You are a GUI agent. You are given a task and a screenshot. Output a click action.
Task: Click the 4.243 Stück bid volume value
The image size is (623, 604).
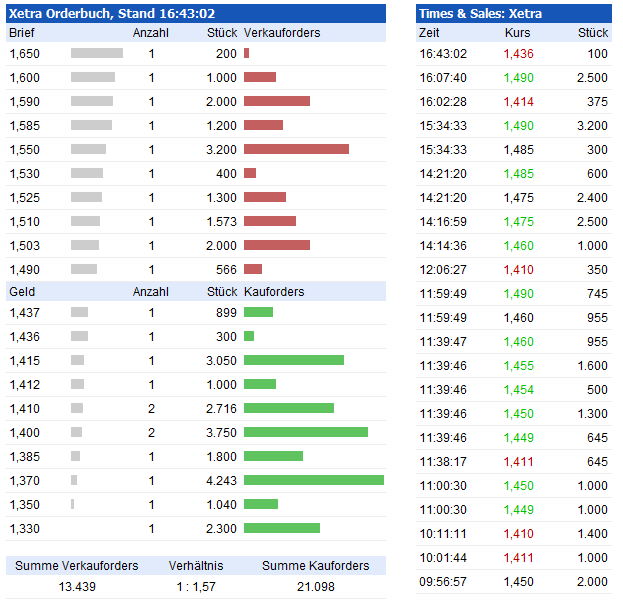[x=221, y=480]
